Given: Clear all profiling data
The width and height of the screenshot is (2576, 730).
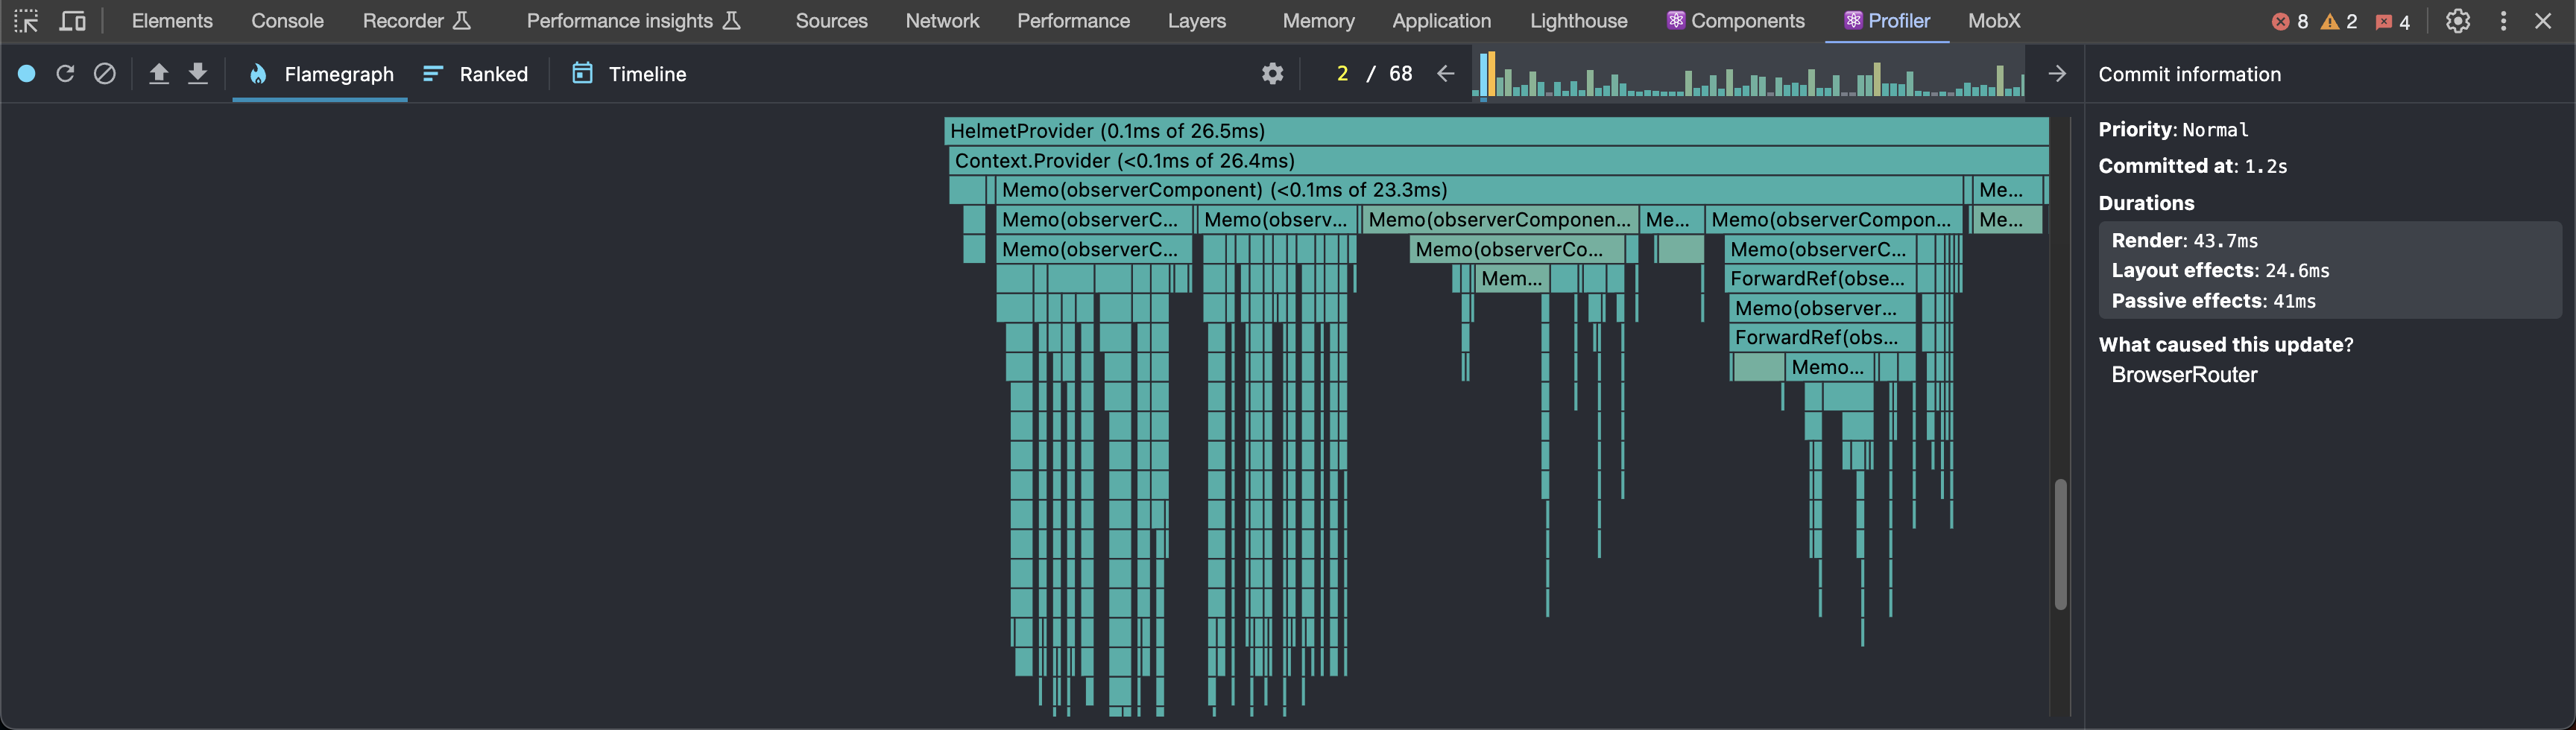Looking at the screenshot, I should [x=104, y=73].
